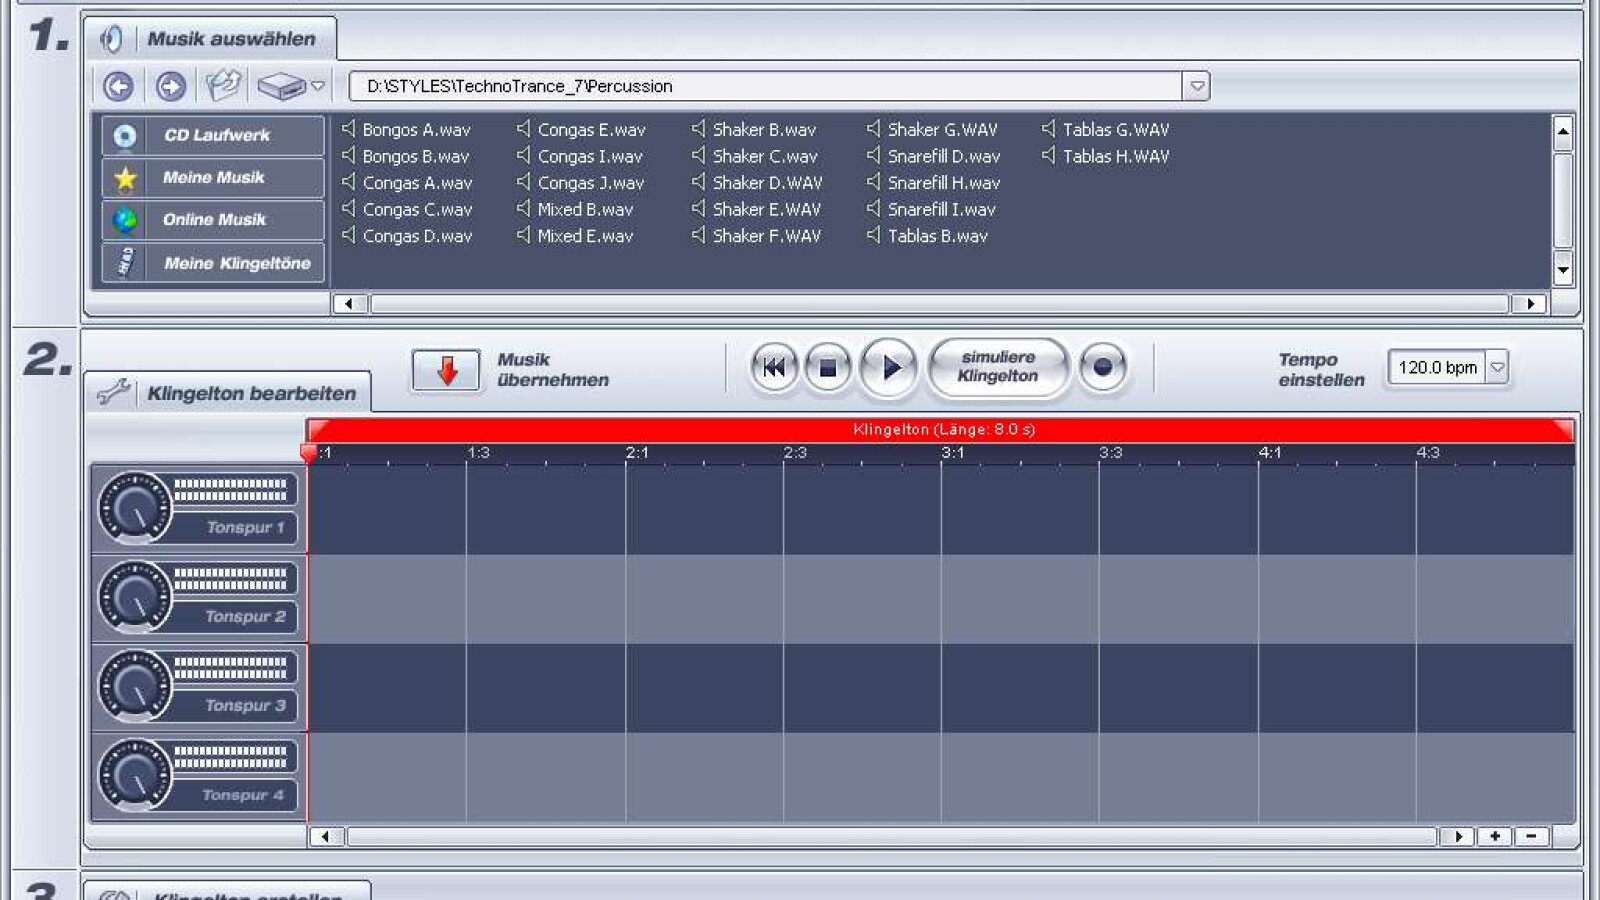Screen dimensions: 1600x900
Task: Select Meine Klingeltöne category
Action: (x=213, y=263)
